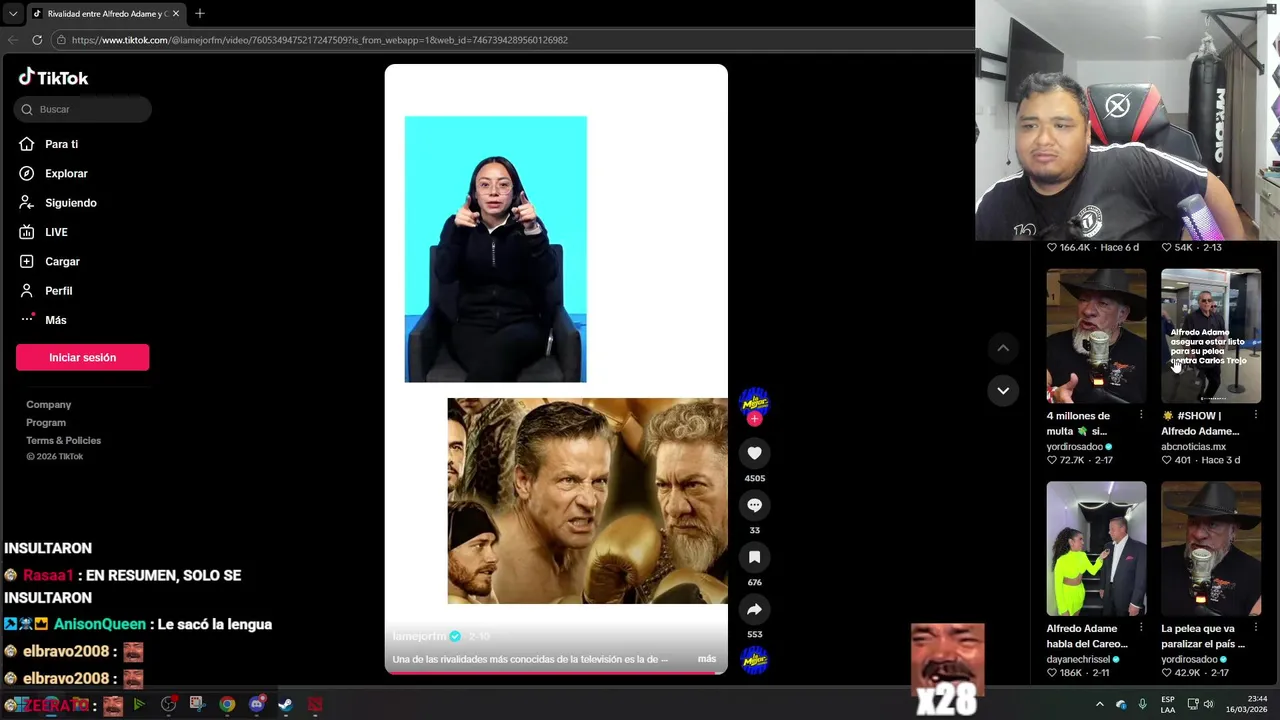Switch the ESP LAA input language
The image size is (1280, 720).
1168,704
